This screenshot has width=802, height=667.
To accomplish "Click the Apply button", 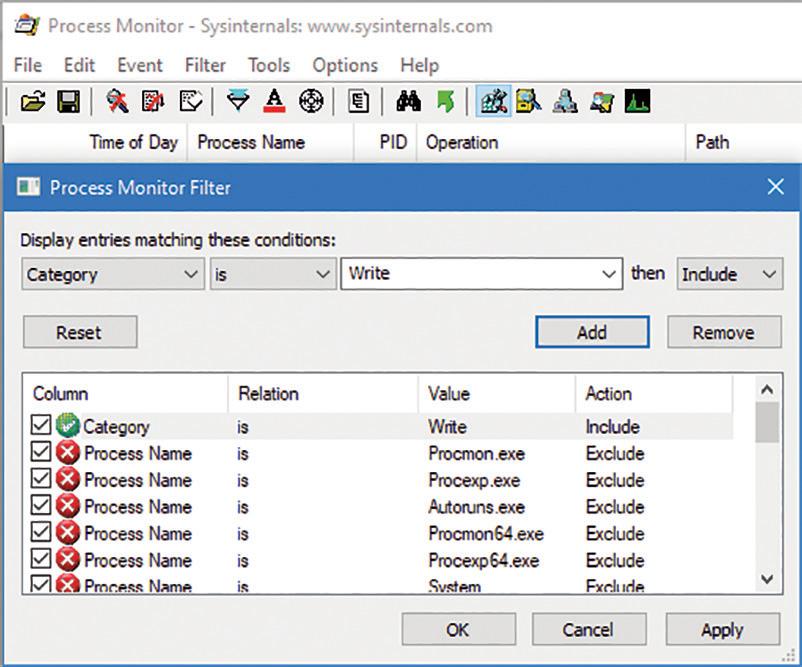I will tap(723, 629).
